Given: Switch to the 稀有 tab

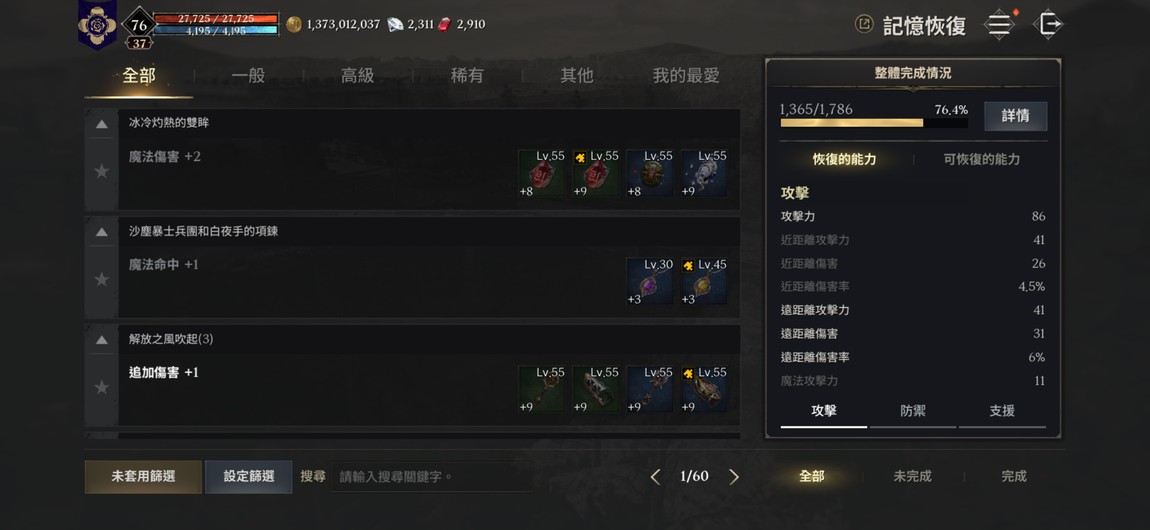Looking at the screenshot, I should (x=467, y=76).
